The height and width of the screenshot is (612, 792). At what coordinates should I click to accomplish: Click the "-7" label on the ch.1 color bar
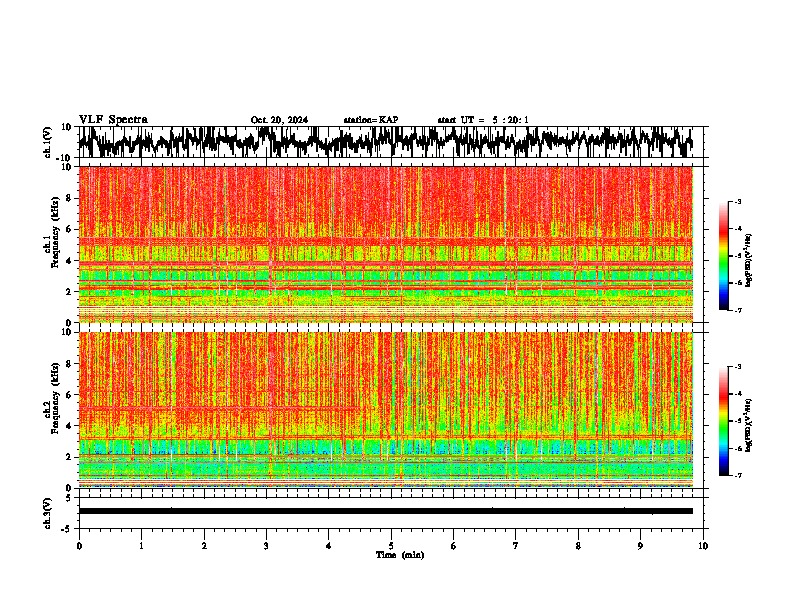(737, 310)
